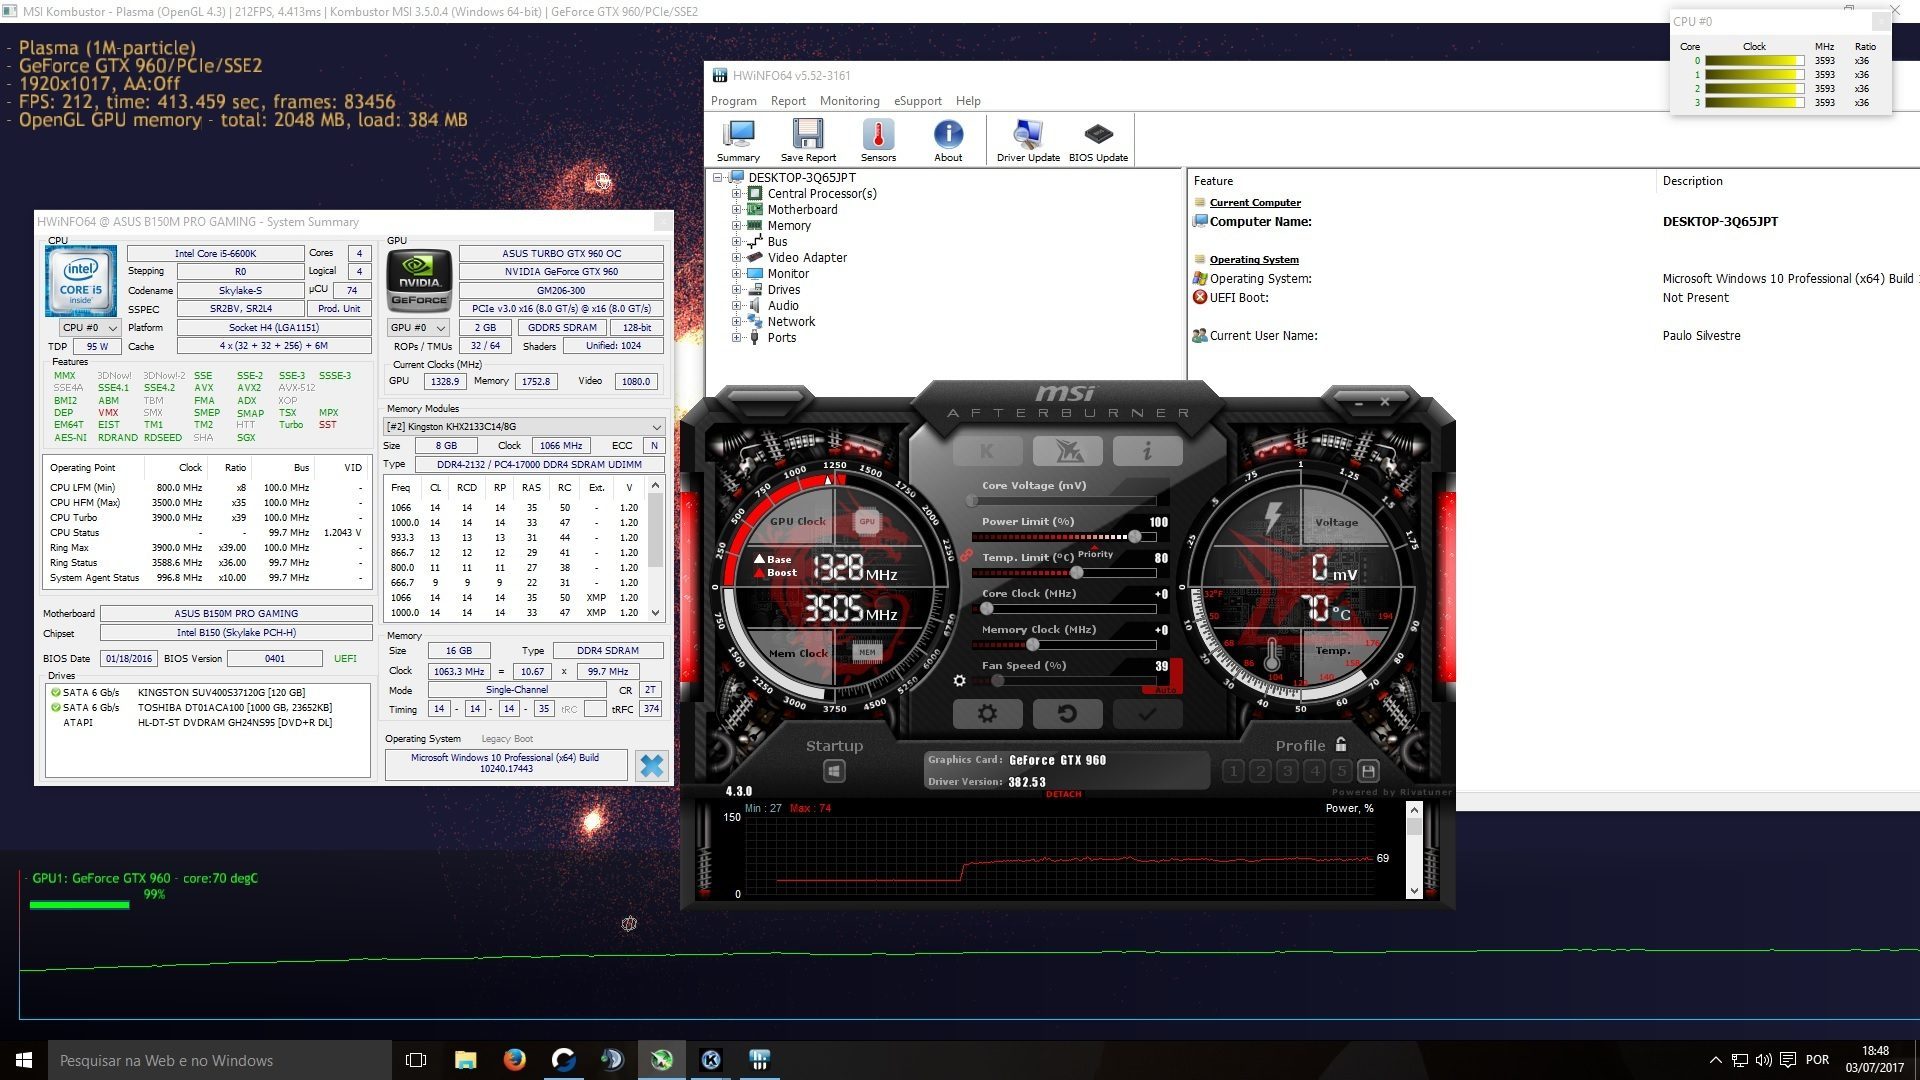Image resolution: width=1920 pixels, height=1080 pixels.
Task: Open File Explorer from the taskbar
Action: (465, 1060)
